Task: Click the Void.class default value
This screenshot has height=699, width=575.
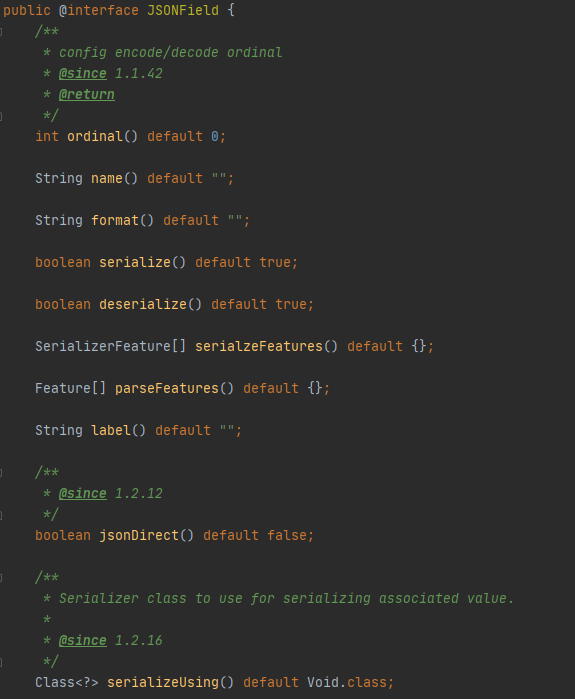Action: pyautogui.click(x=347, y=683)
